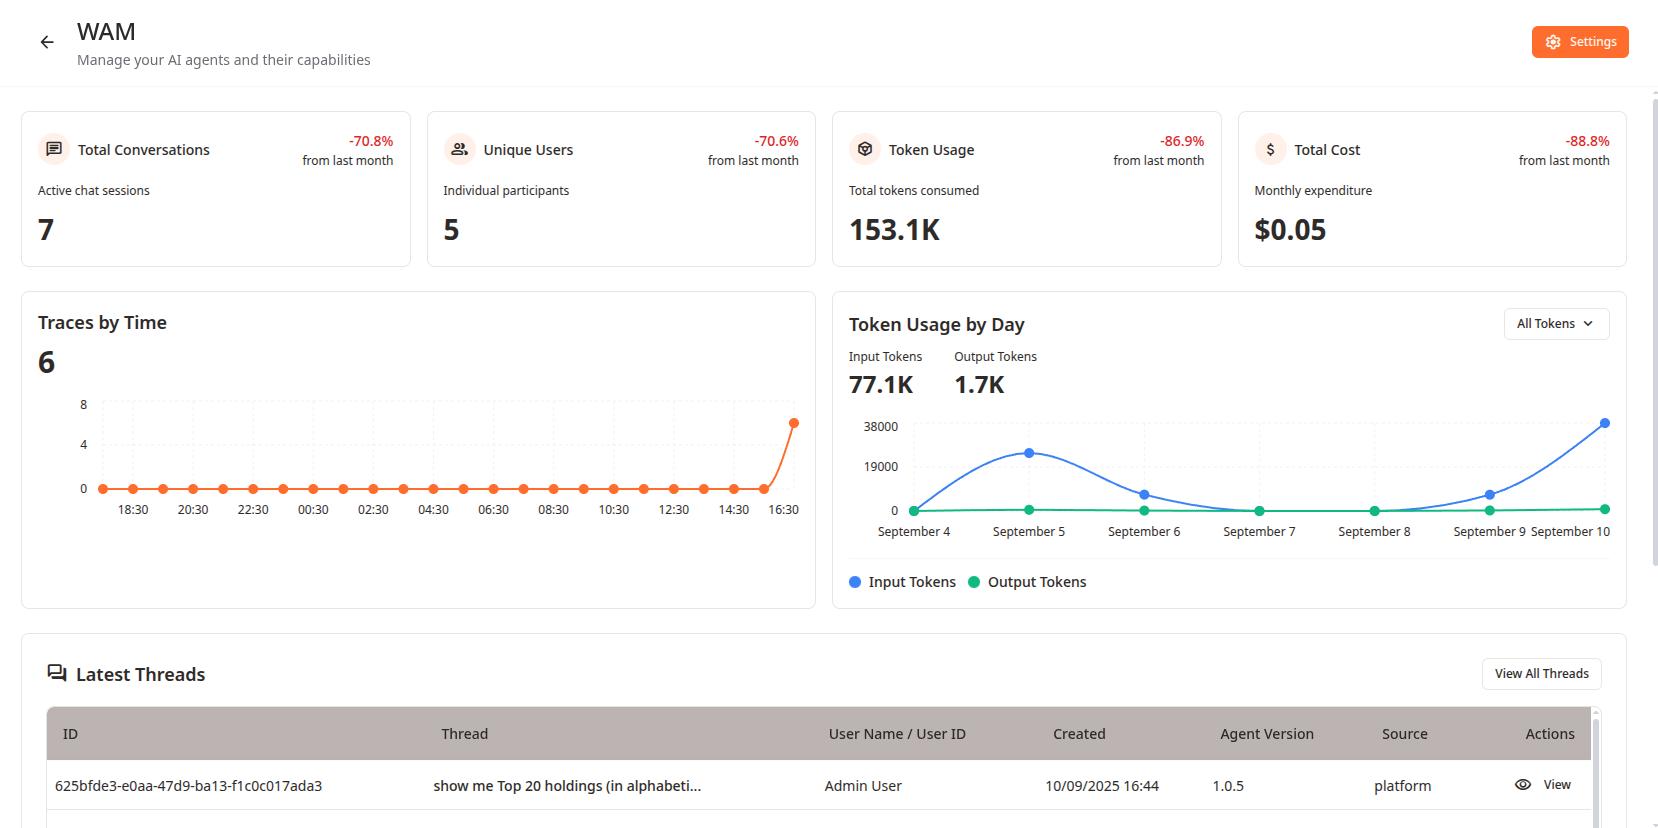This screenshot has height=828, width=1658.
Task: Click the Token Usage by Day title
Action: (x=937, y=325)
